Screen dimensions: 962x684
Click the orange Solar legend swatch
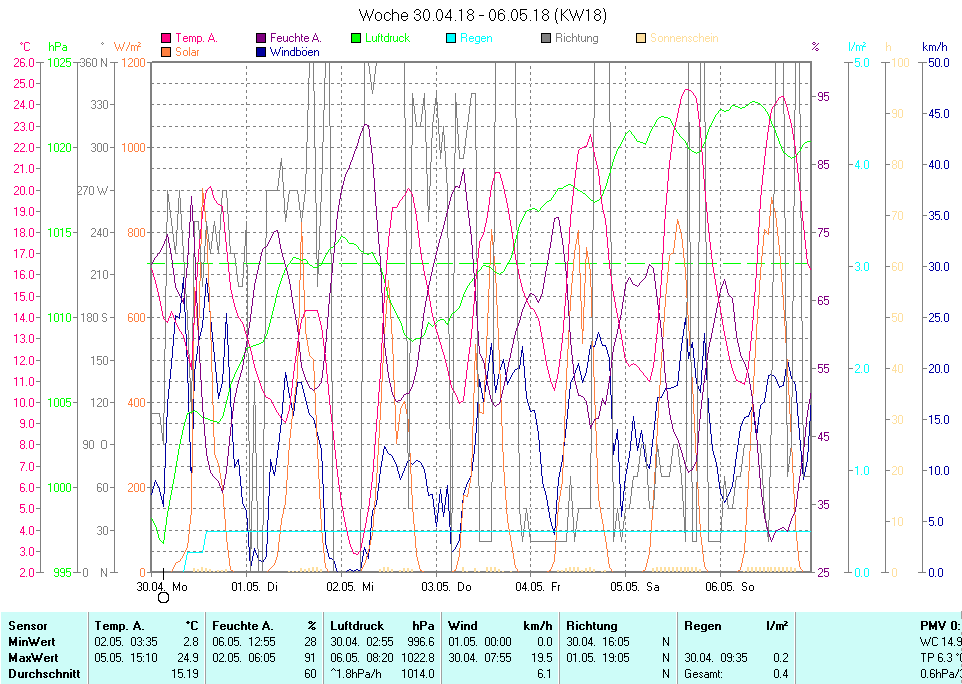coord(166,52)
